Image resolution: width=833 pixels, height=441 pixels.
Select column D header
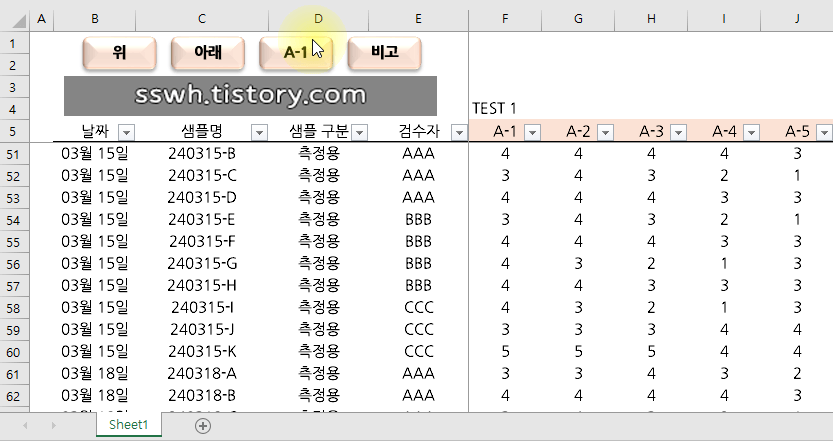[318, 20]
